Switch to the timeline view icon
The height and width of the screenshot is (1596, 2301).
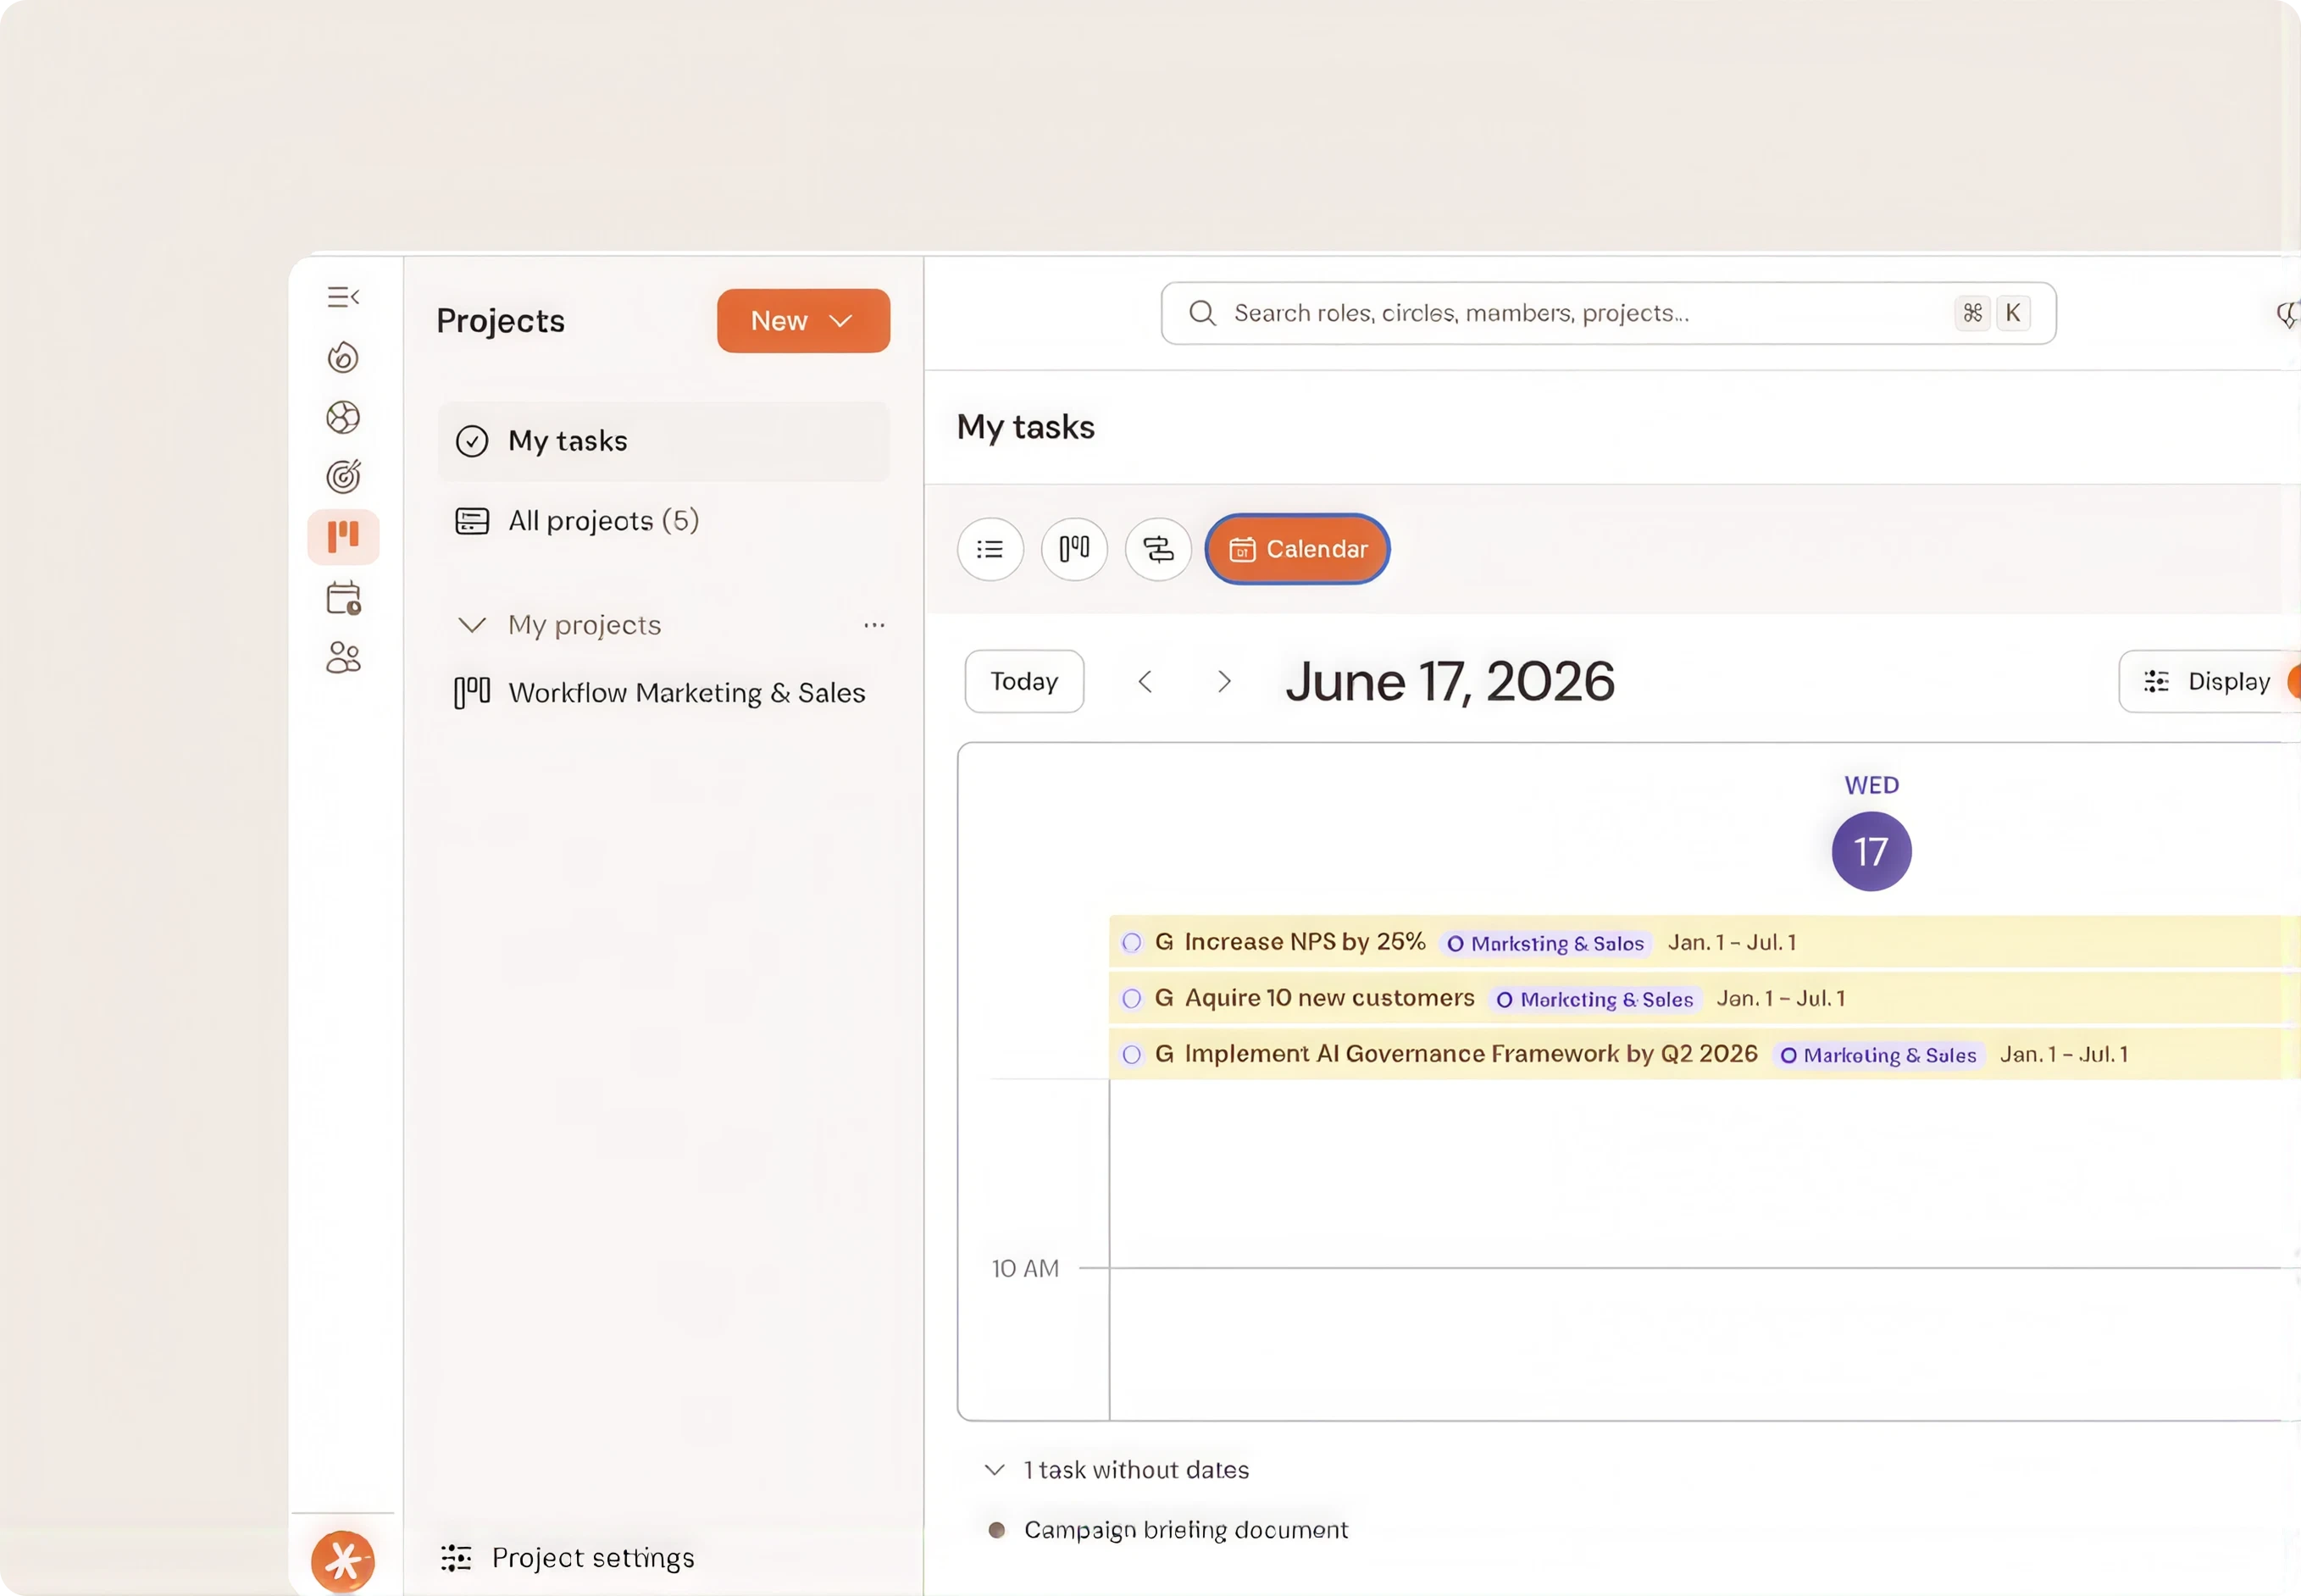click(1158, 549)
